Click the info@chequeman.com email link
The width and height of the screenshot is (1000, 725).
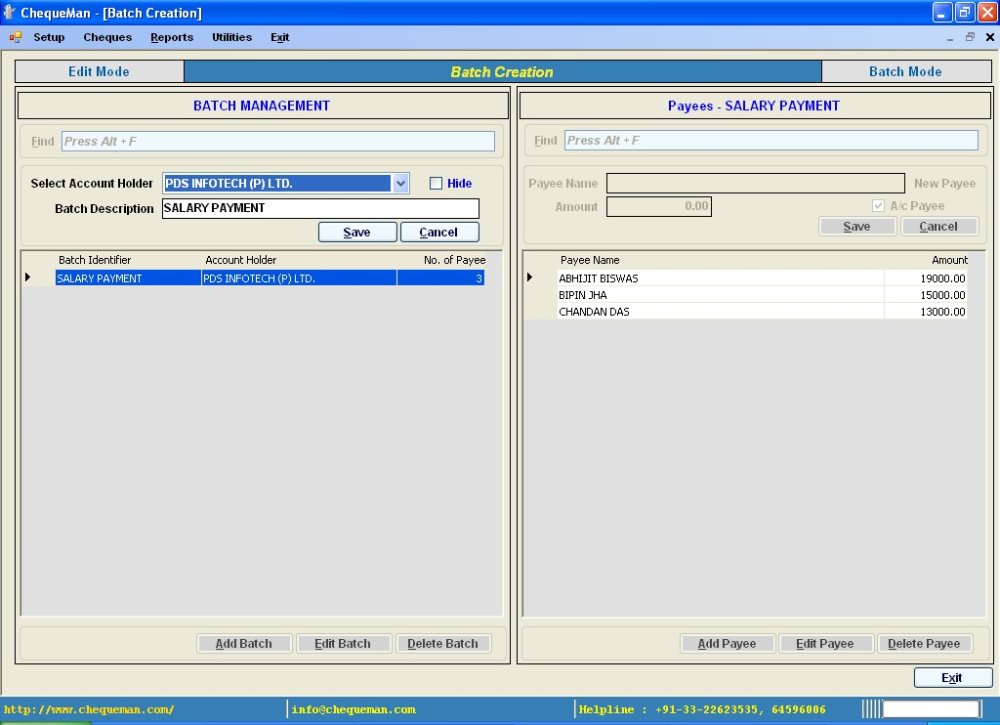(x=353, y=709)
